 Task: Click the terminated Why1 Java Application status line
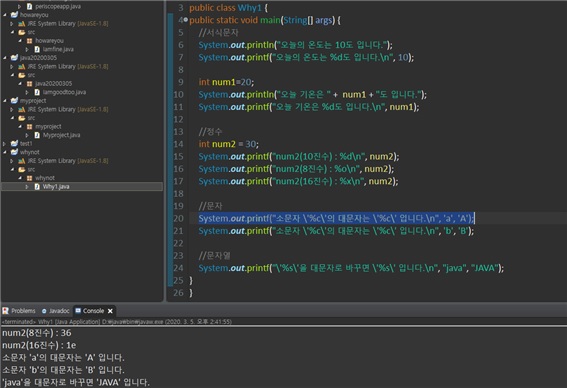coord(117,321)
